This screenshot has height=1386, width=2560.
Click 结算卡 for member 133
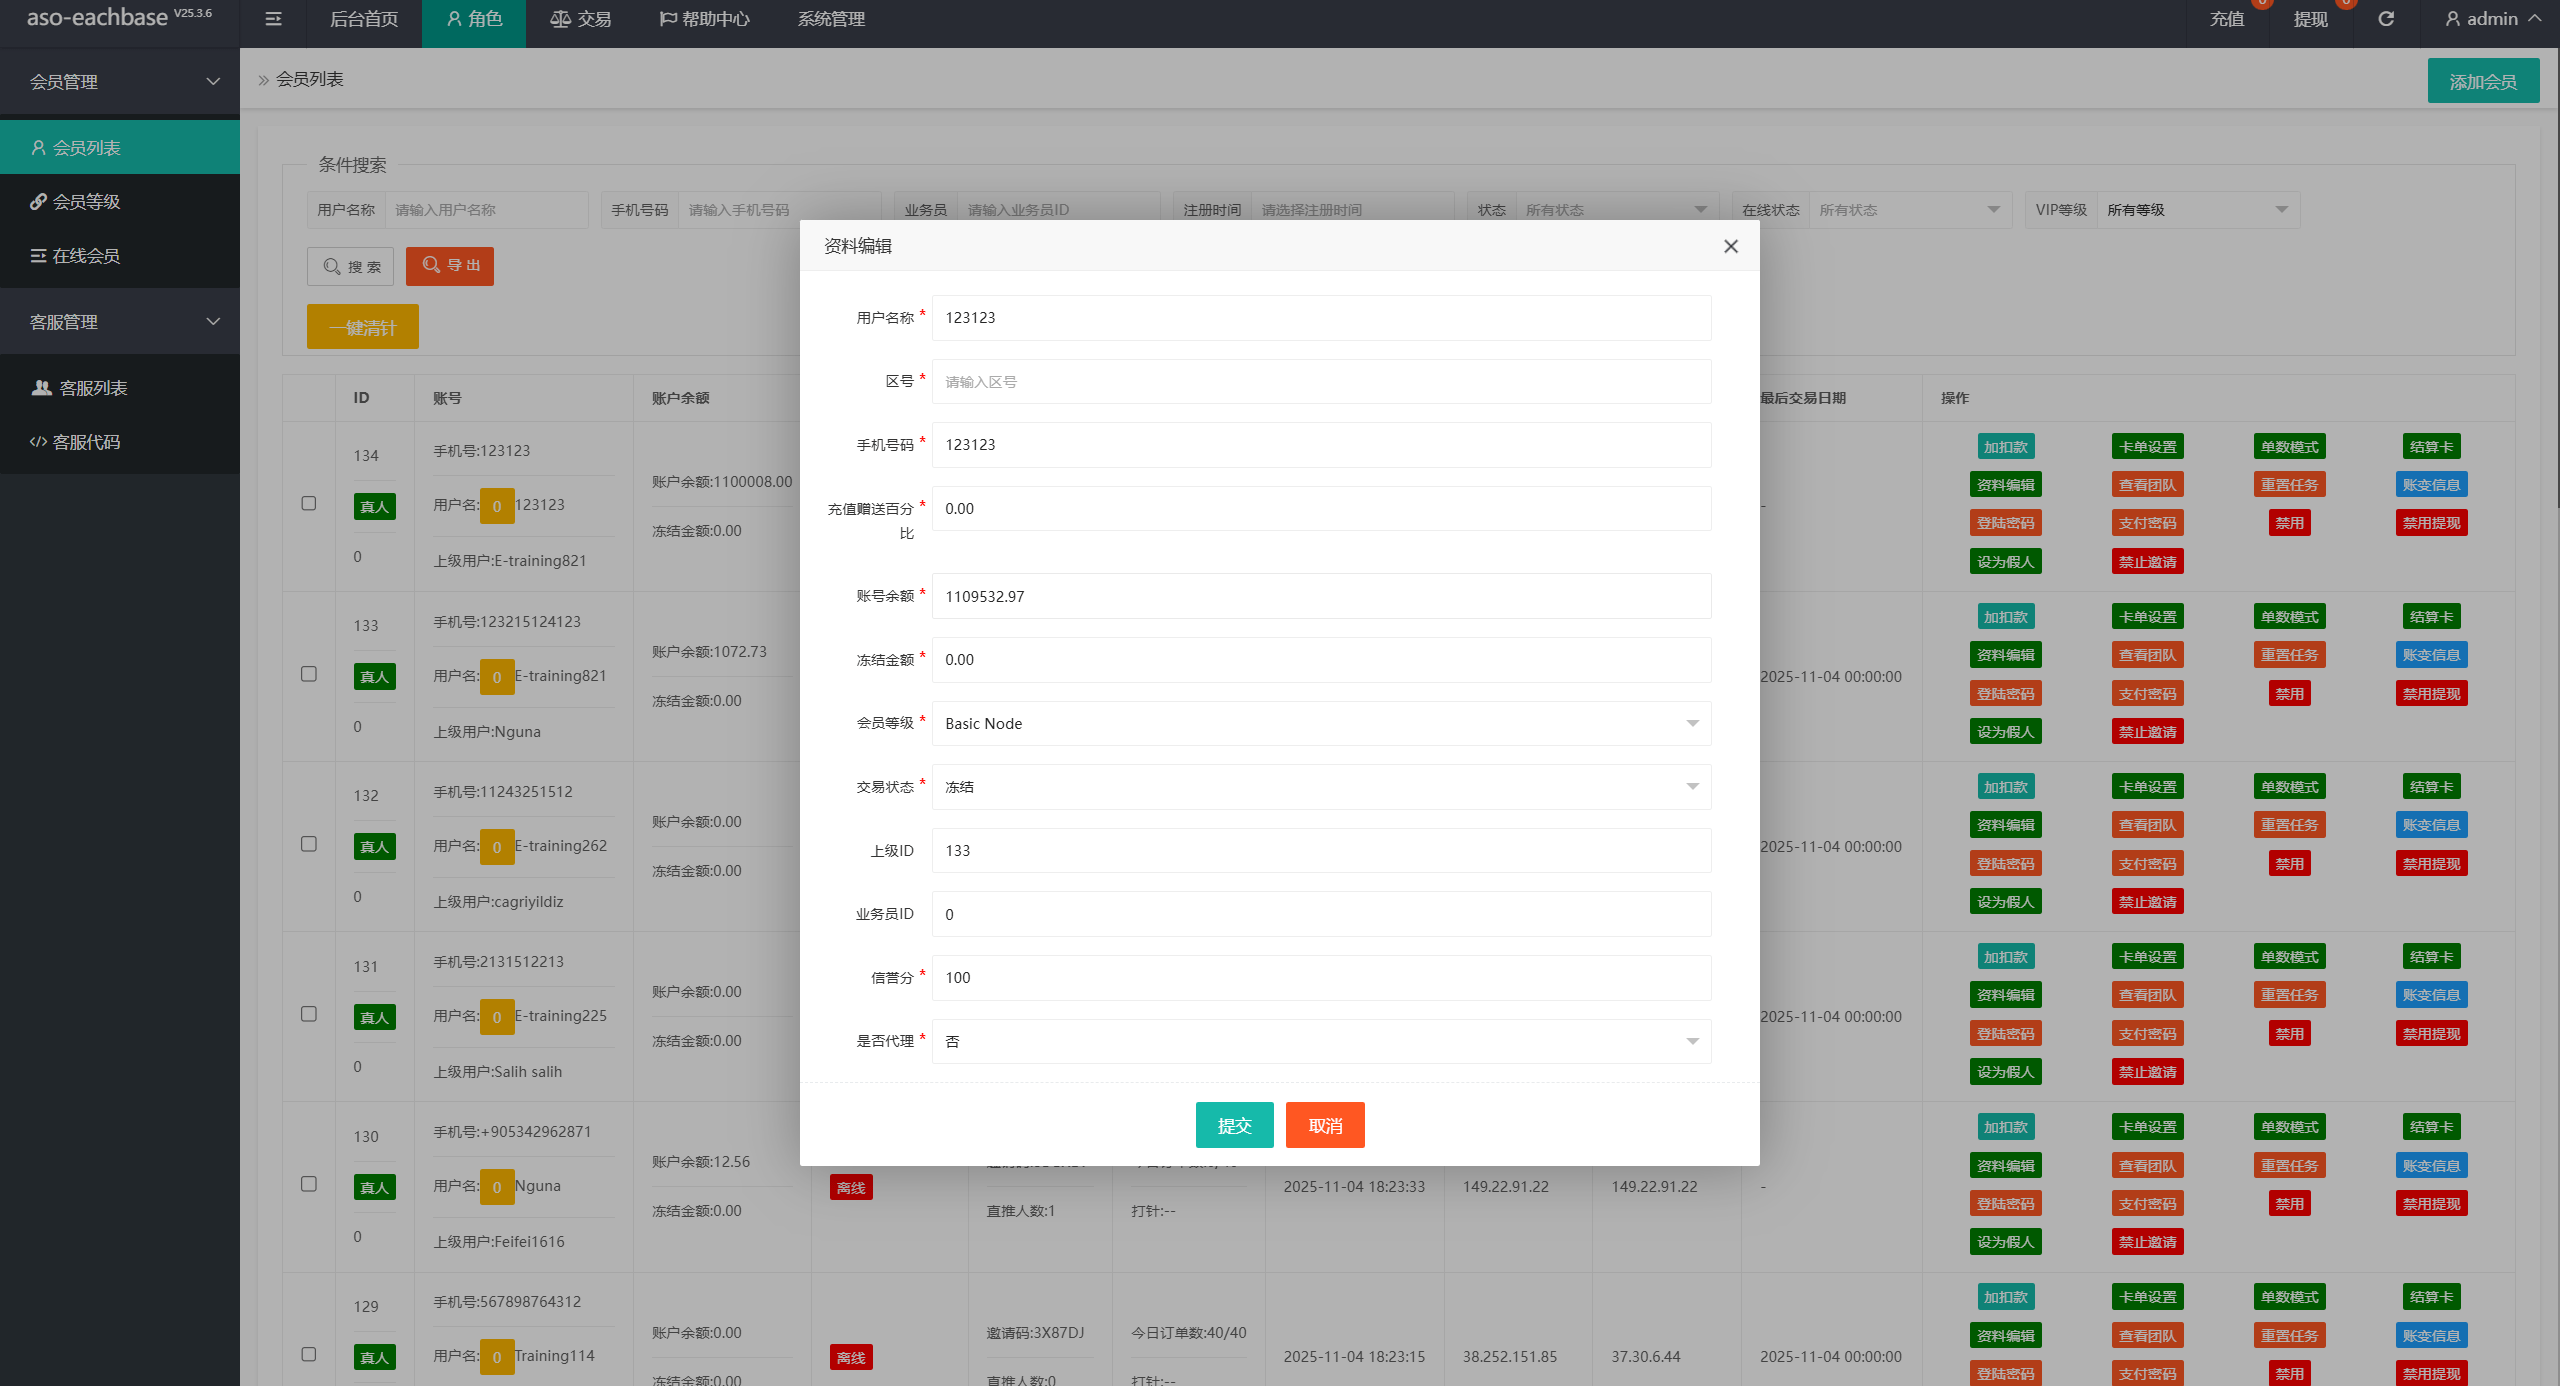(x=2431, y=617)
